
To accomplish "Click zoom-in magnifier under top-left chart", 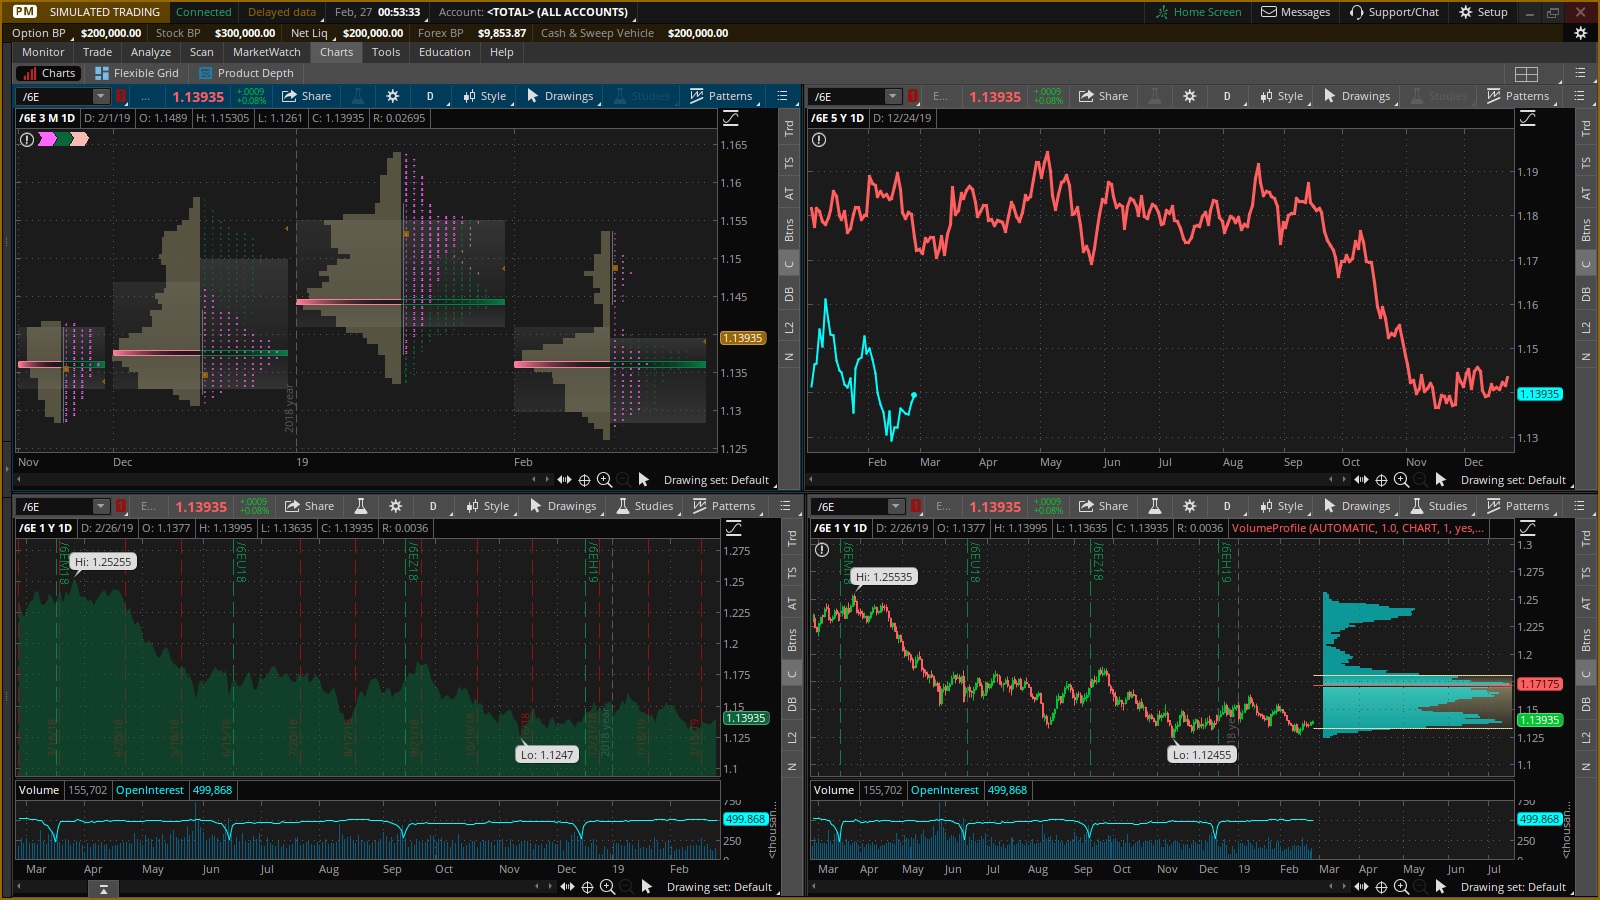I will [604, 480].
